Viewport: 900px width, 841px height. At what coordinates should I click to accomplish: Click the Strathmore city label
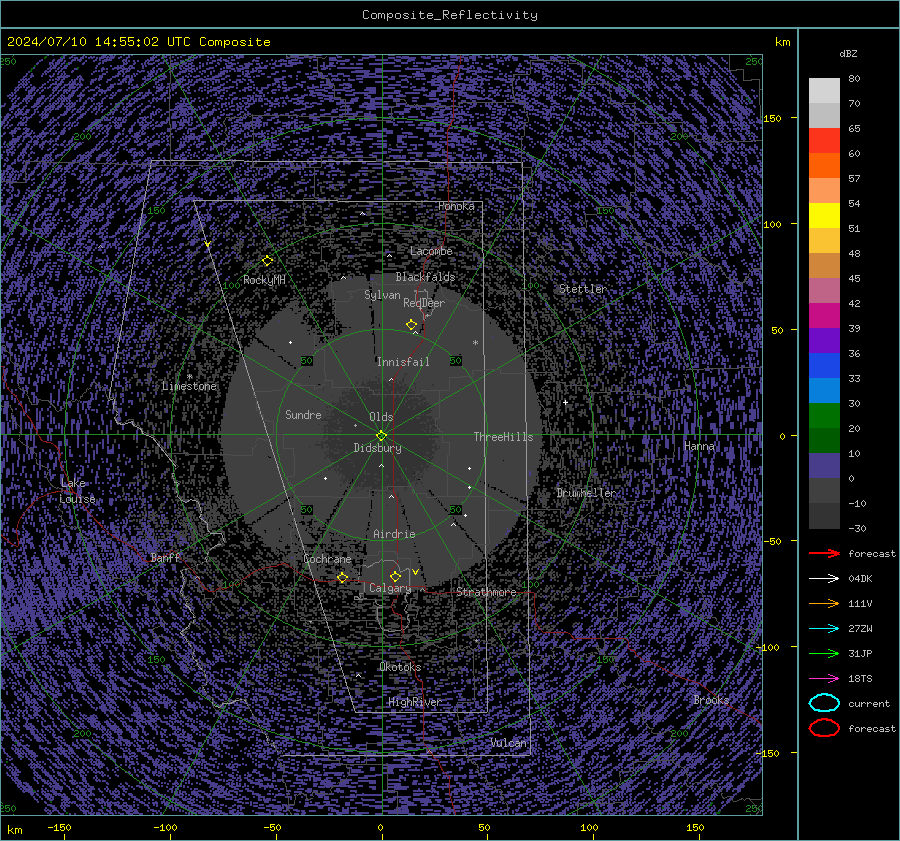point(486,592)
